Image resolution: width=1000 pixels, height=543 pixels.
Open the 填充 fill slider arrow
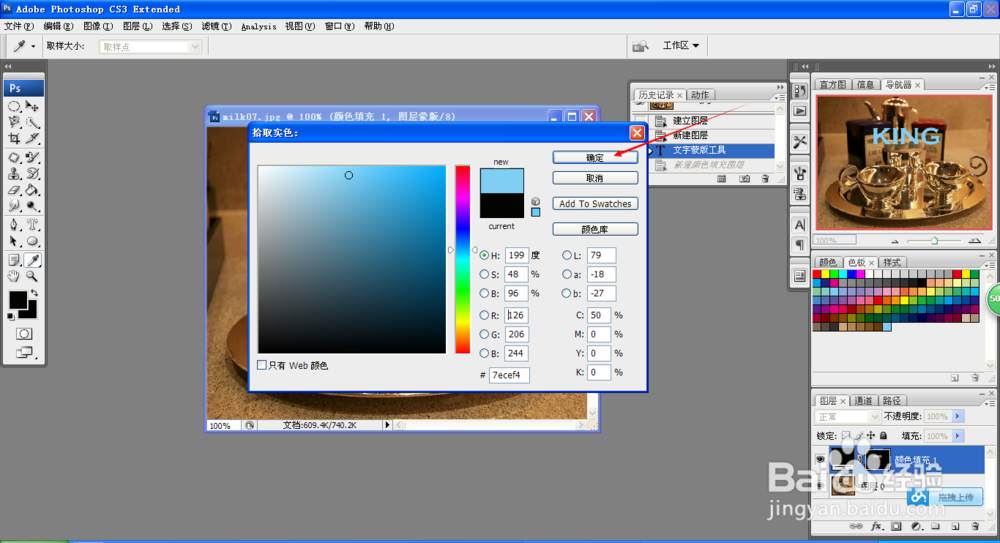[x=957, y=436]
